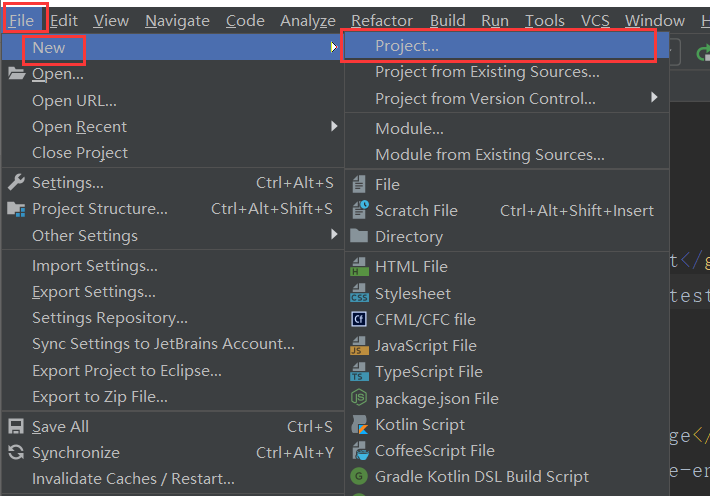This screenshot has width=710, height=496.
Task: Click the TypeScript File icon
Action: click(x=359, y=372)
